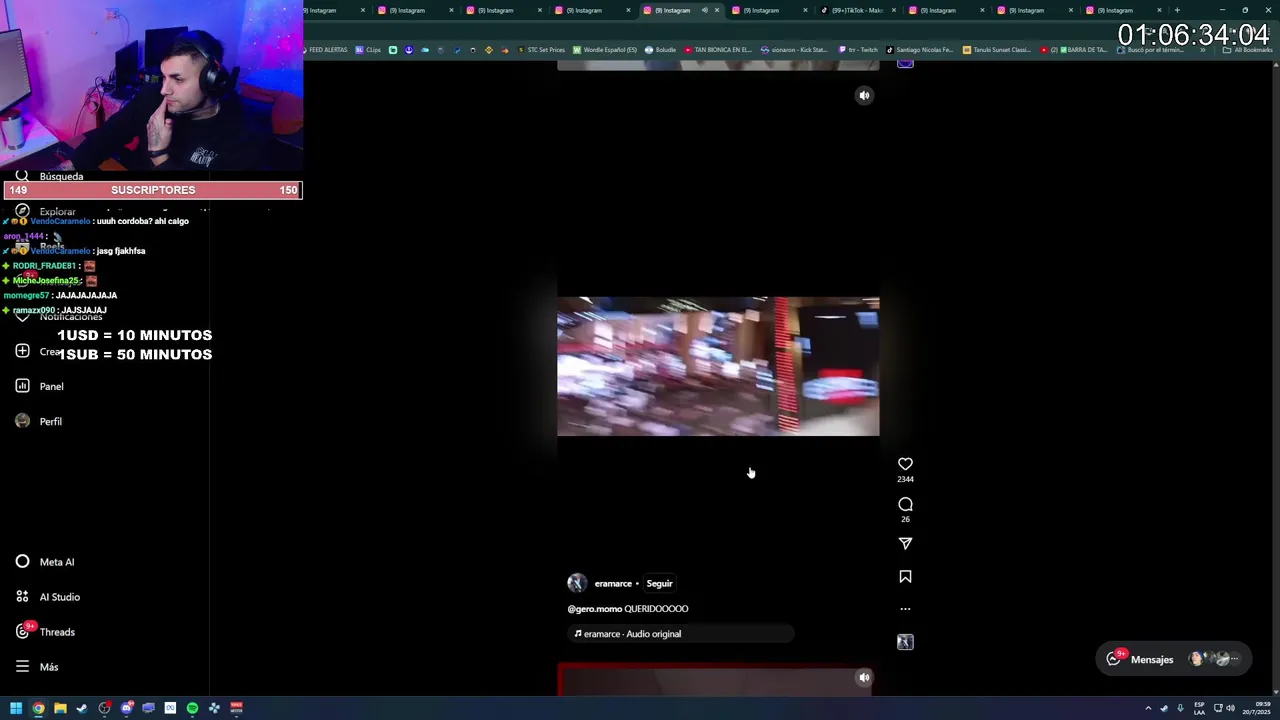Open comments on the eramarce reel
1280x720 pixels.
(x=905, y=504)
